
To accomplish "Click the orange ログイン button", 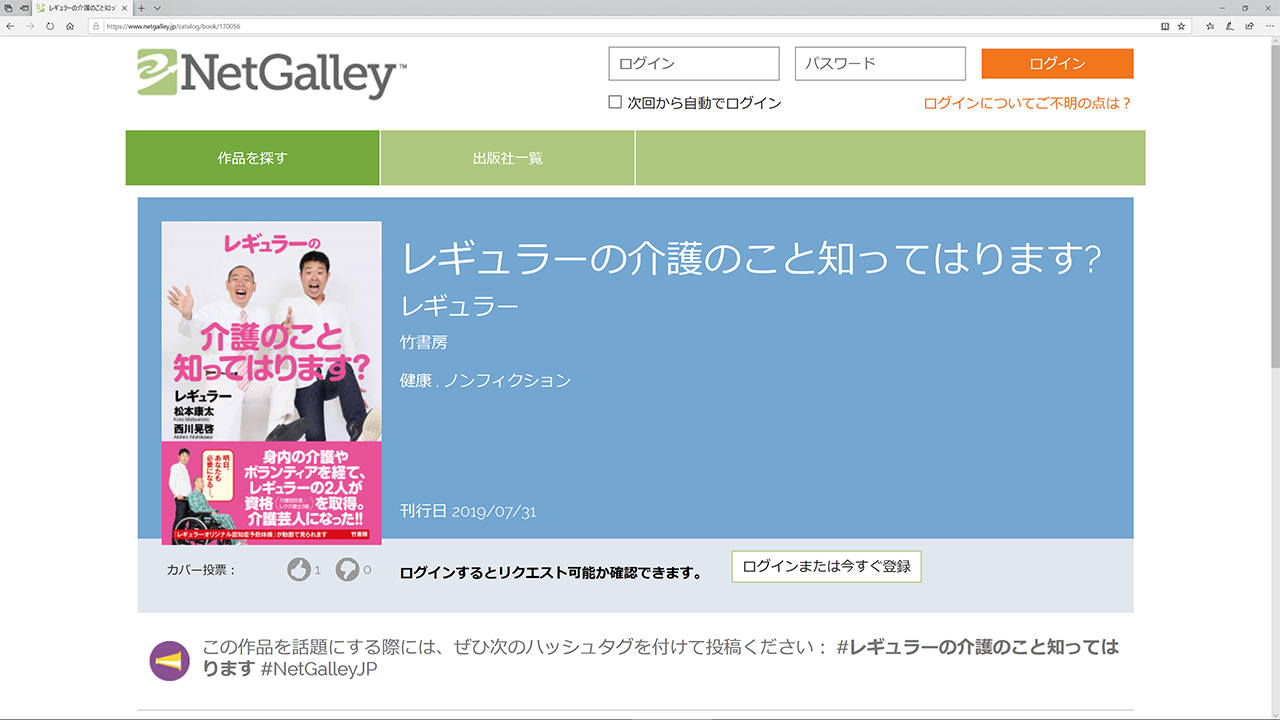I will coord(1057,63).
